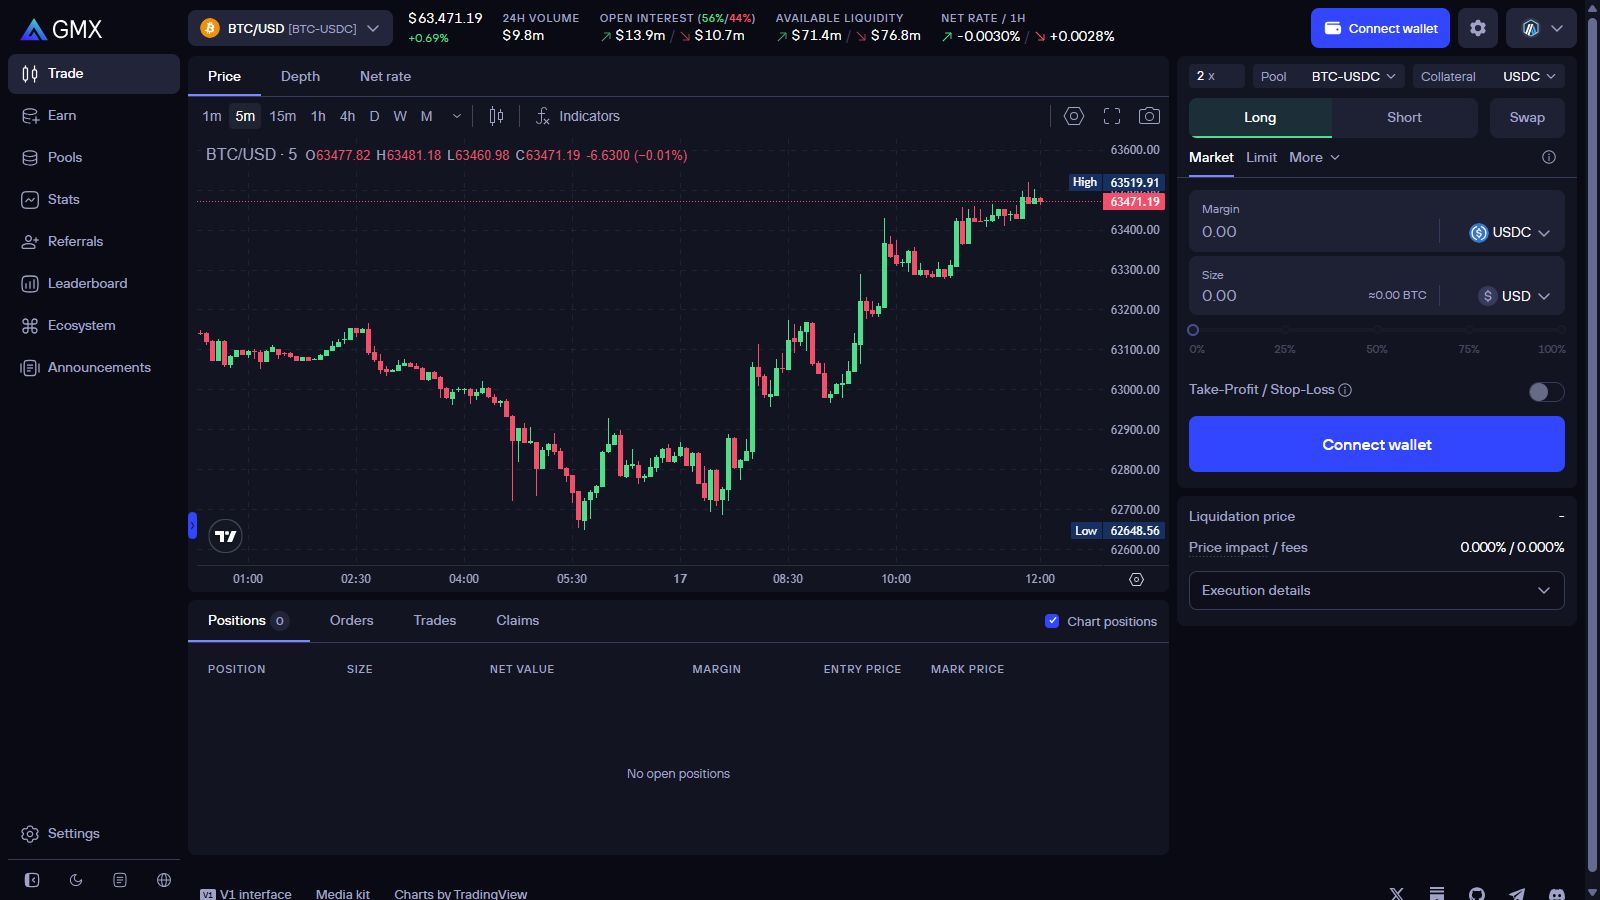This screenshot has height=900, width=1600.
Task: Open the Orders tab
Action: pyautogui.click(x=351, y=620)
